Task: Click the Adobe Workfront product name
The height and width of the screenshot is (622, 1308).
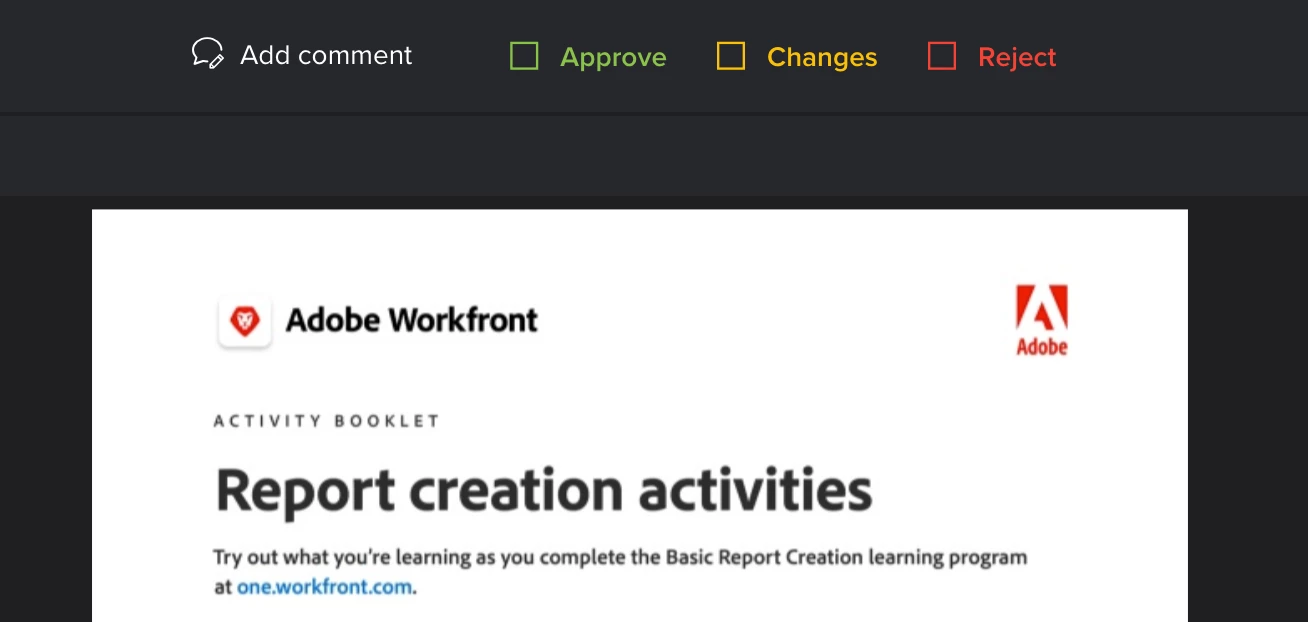Action: 412,320
